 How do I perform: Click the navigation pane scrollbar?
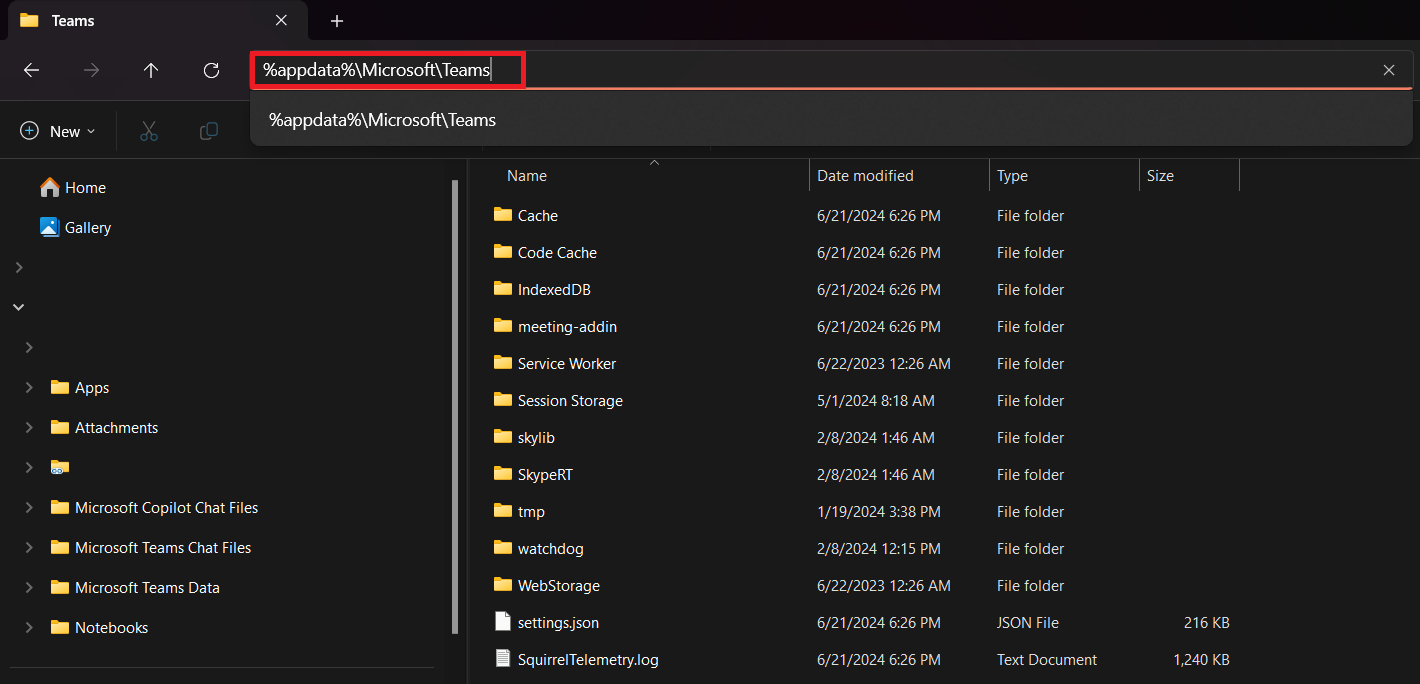click(455, 407)
